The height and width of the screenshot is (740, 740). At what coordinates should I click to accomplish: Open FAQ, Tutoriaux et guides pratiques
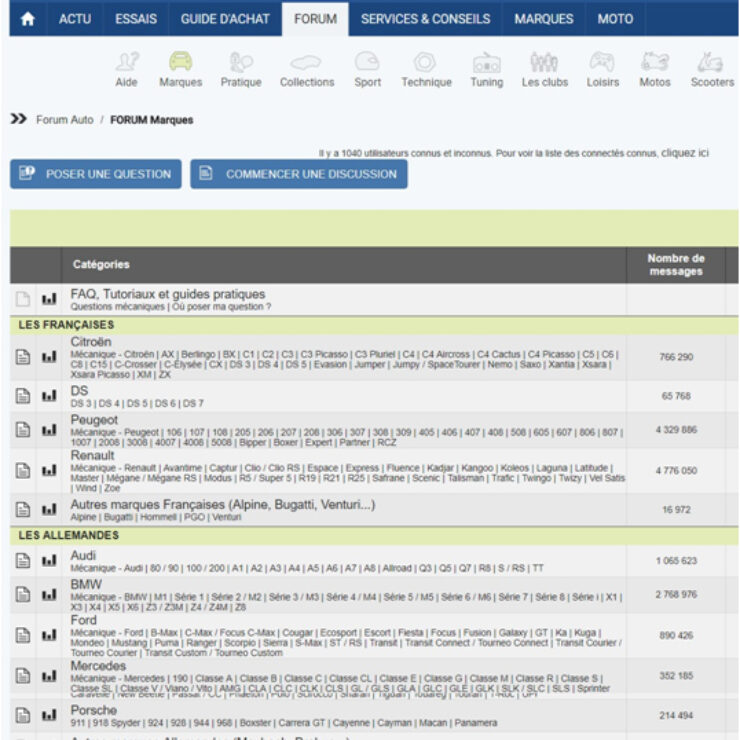(168, 294)
